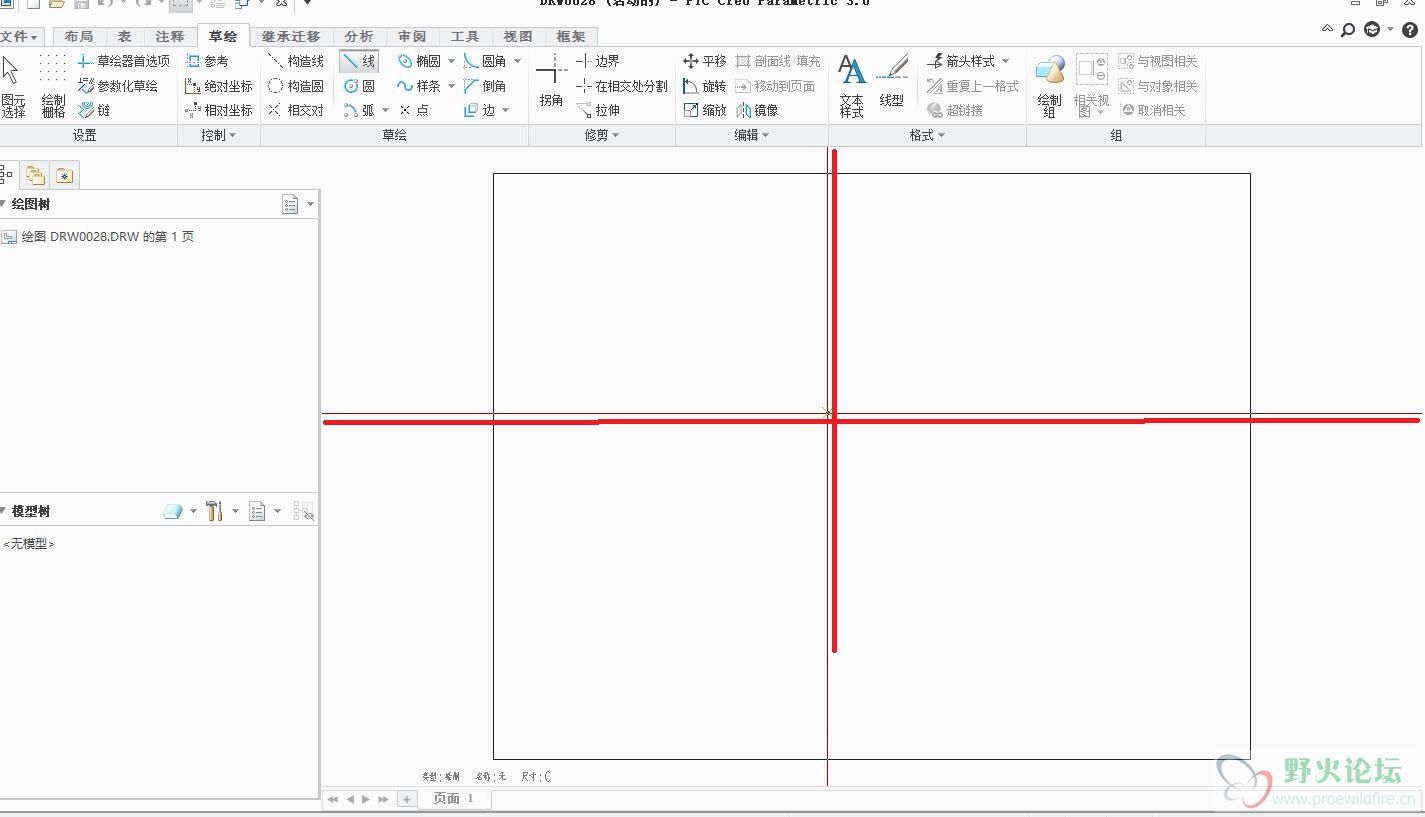Screen dimensions: 1425x817
Task: Switch to the 注释 annotate tab
Action: (x=170, y=36)
